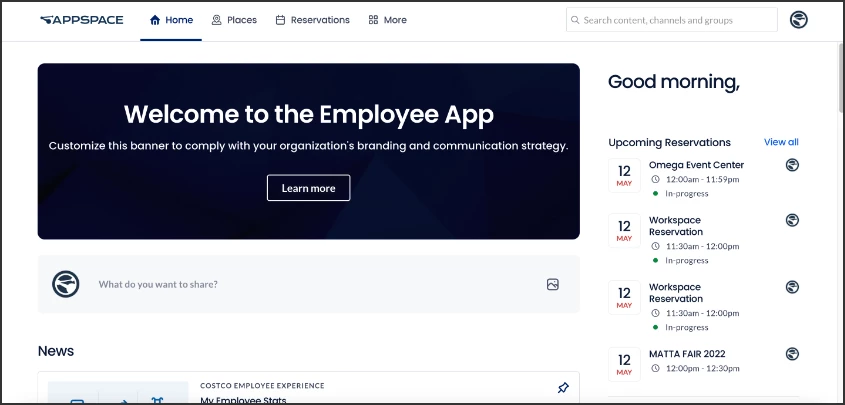Viewport: 845px width, 405px height.
Task: Click the More grid icon
Action: pos(373,20)
